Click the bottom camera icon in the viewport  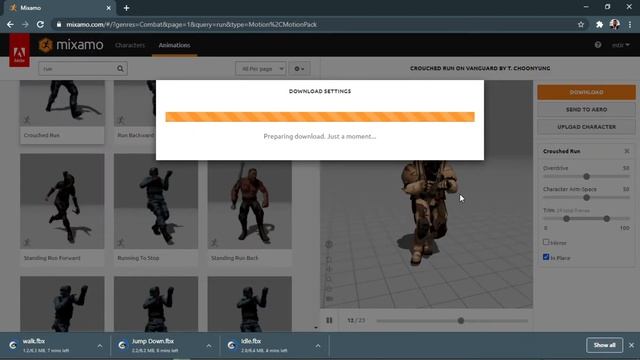[329, 299]
